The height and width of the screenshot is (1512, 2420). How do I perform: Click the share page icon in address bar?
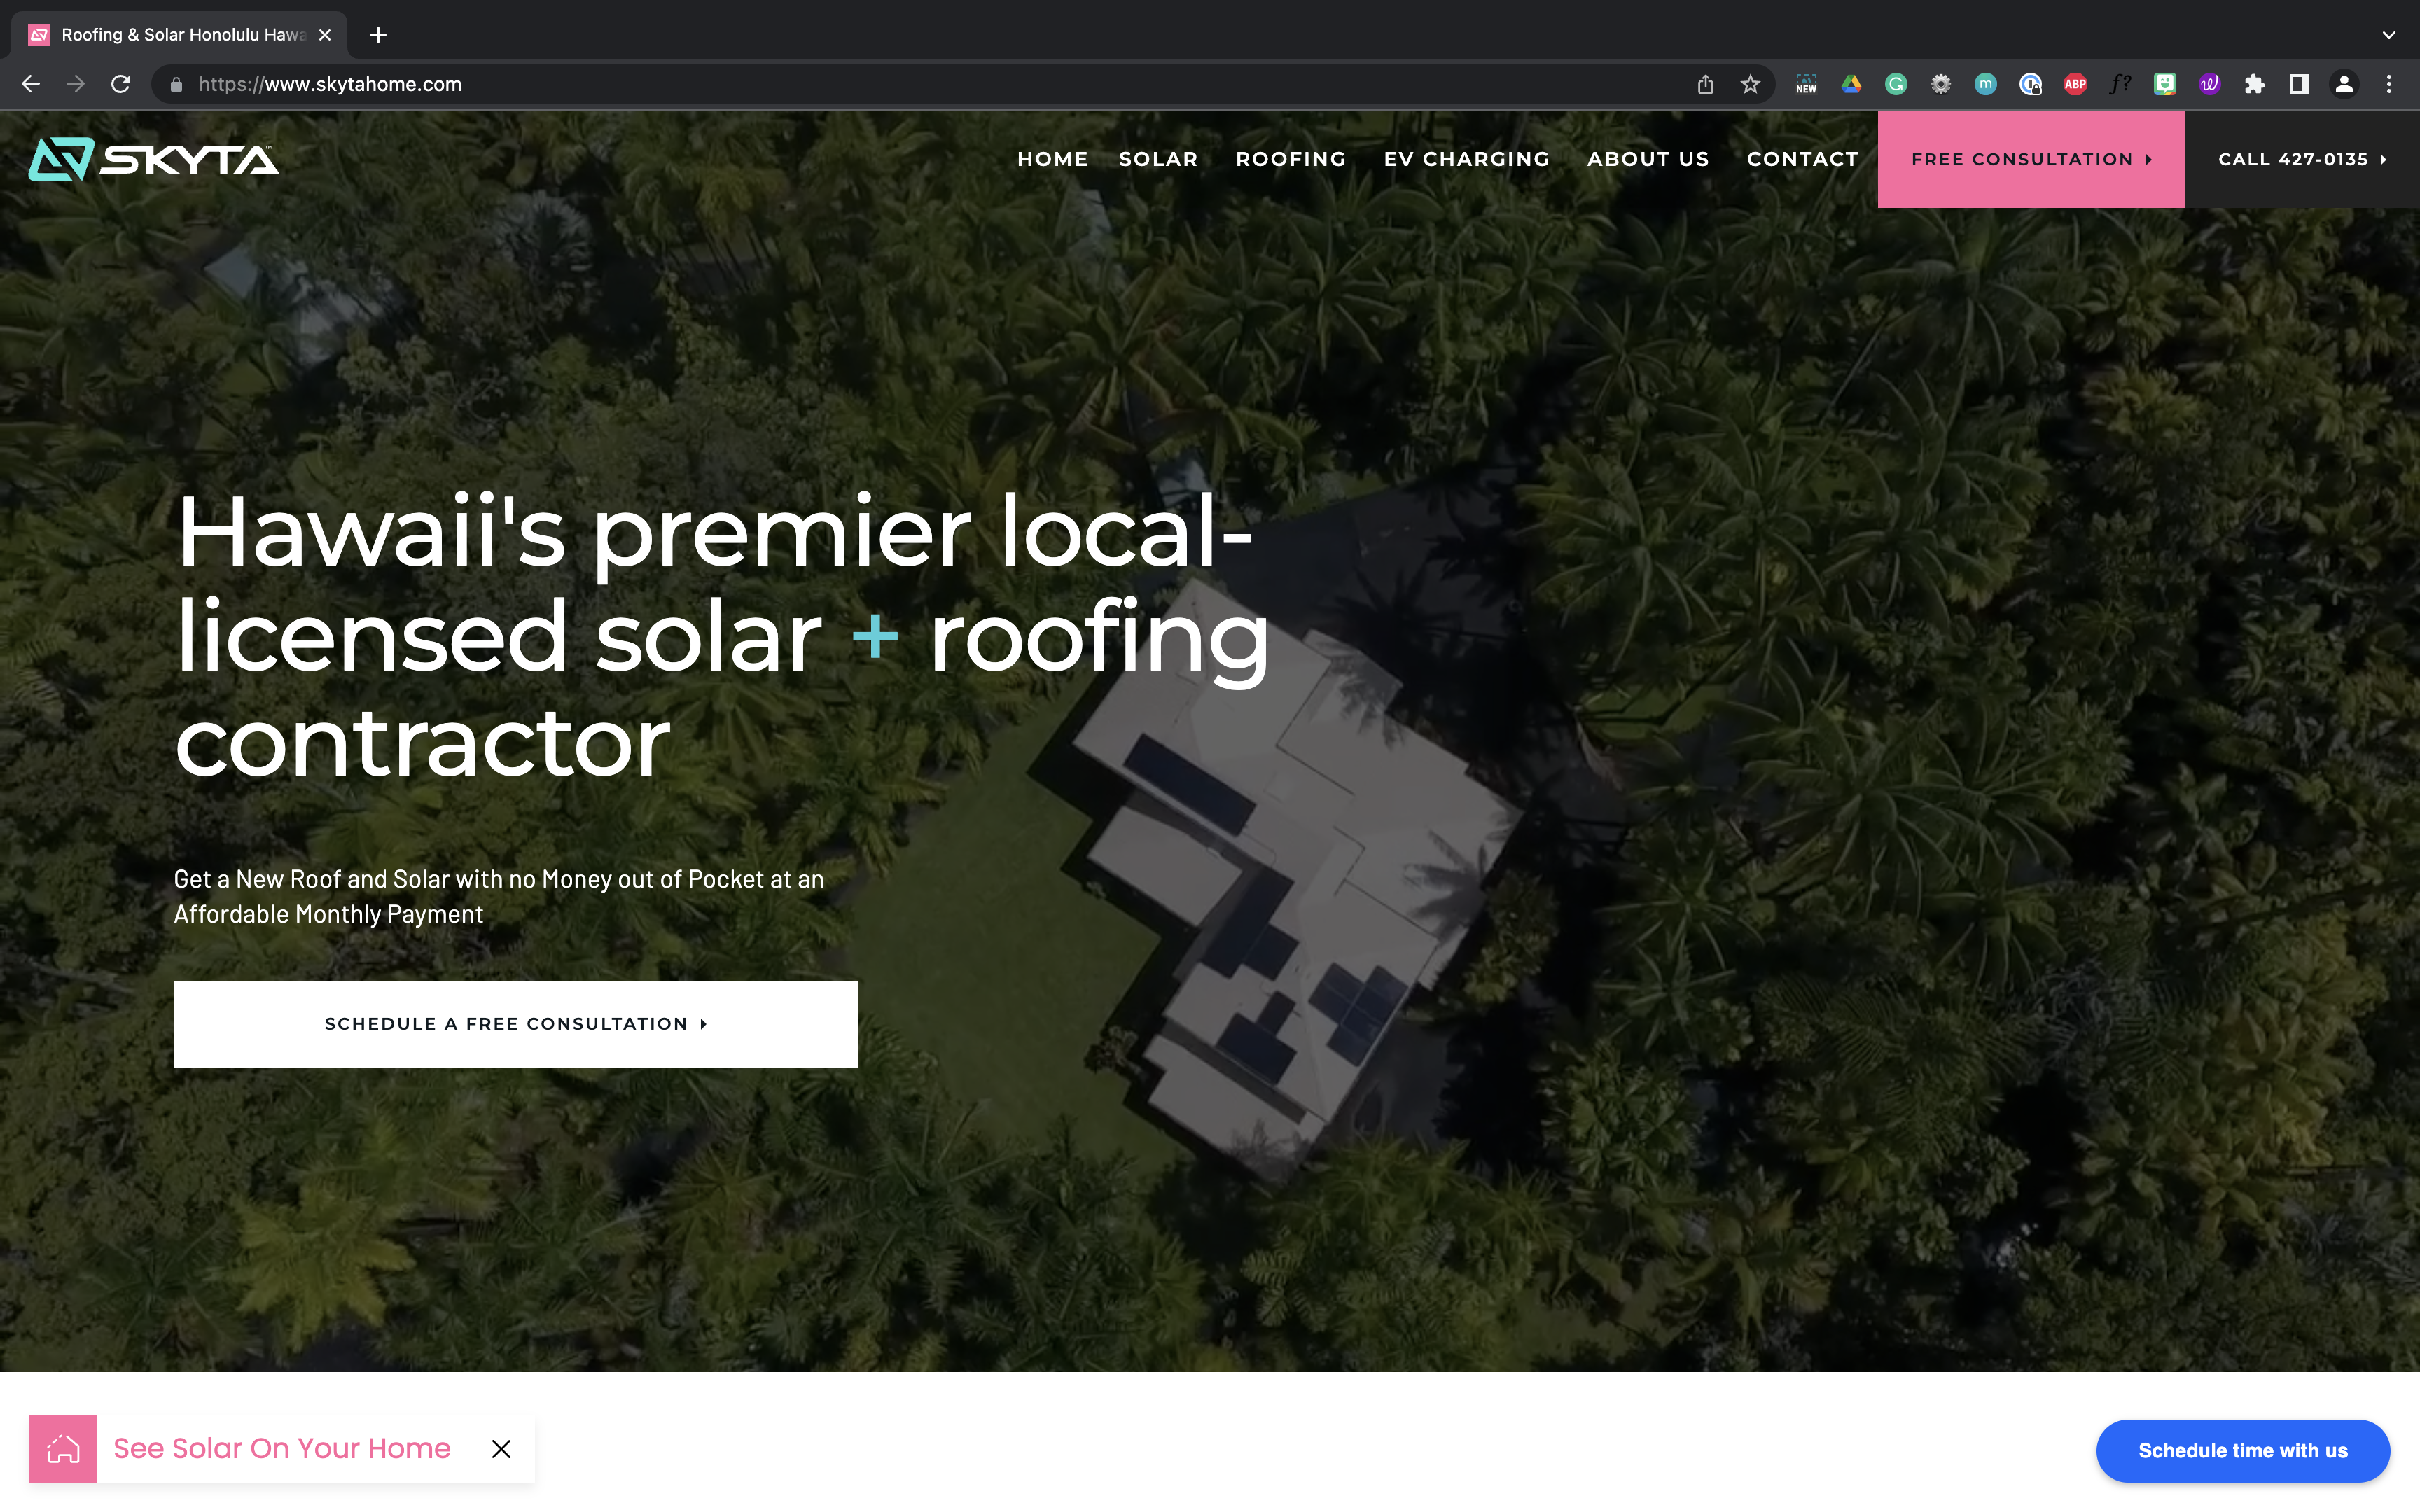tap(1705, 85)
